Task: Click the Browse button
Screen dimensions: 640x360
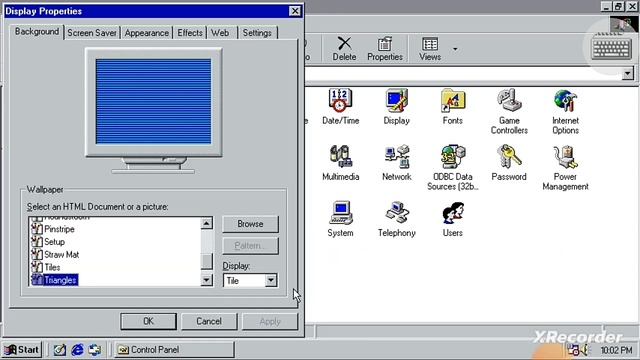Action: [250, 224]
